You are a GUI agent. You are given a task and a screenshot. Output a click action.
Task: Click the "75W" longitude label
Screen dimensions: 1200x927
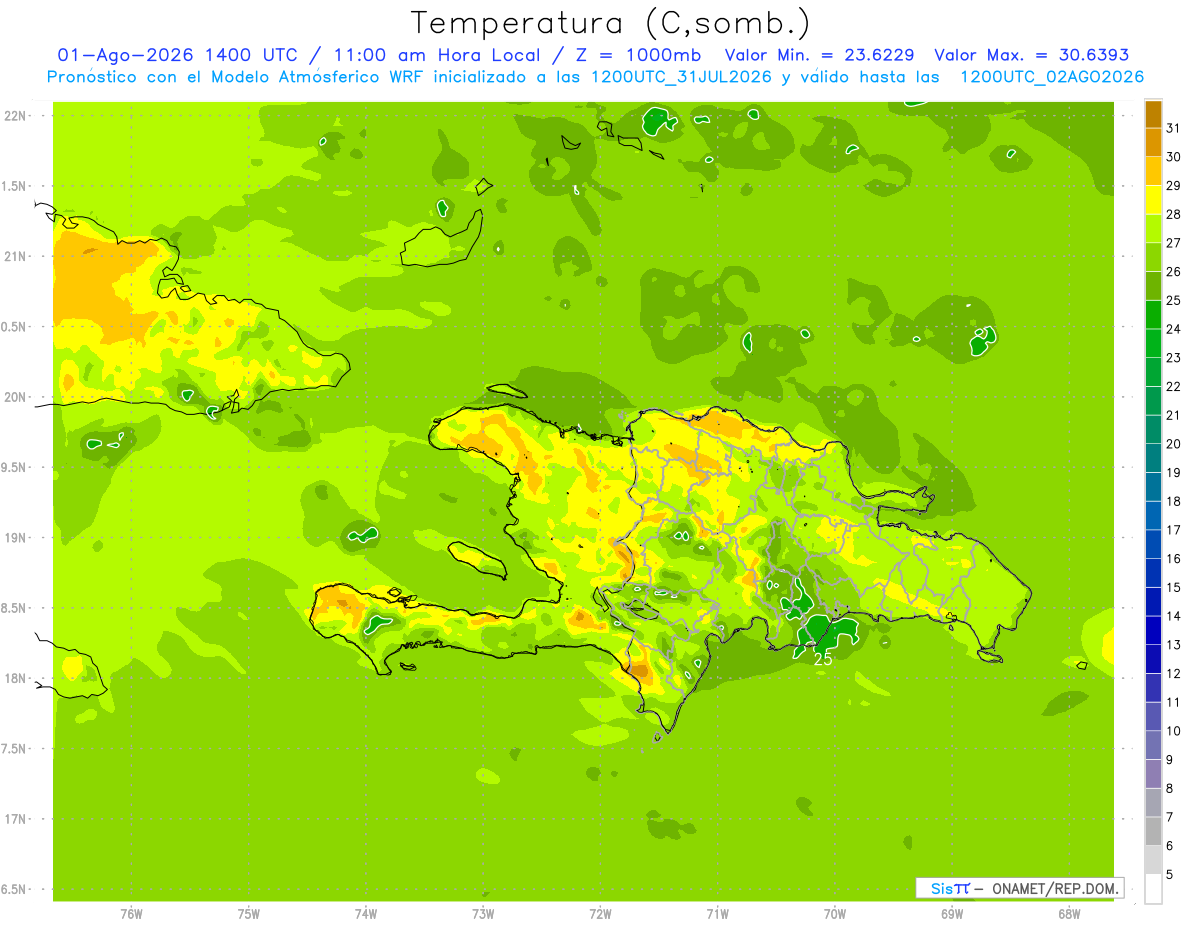coord(248,914)
